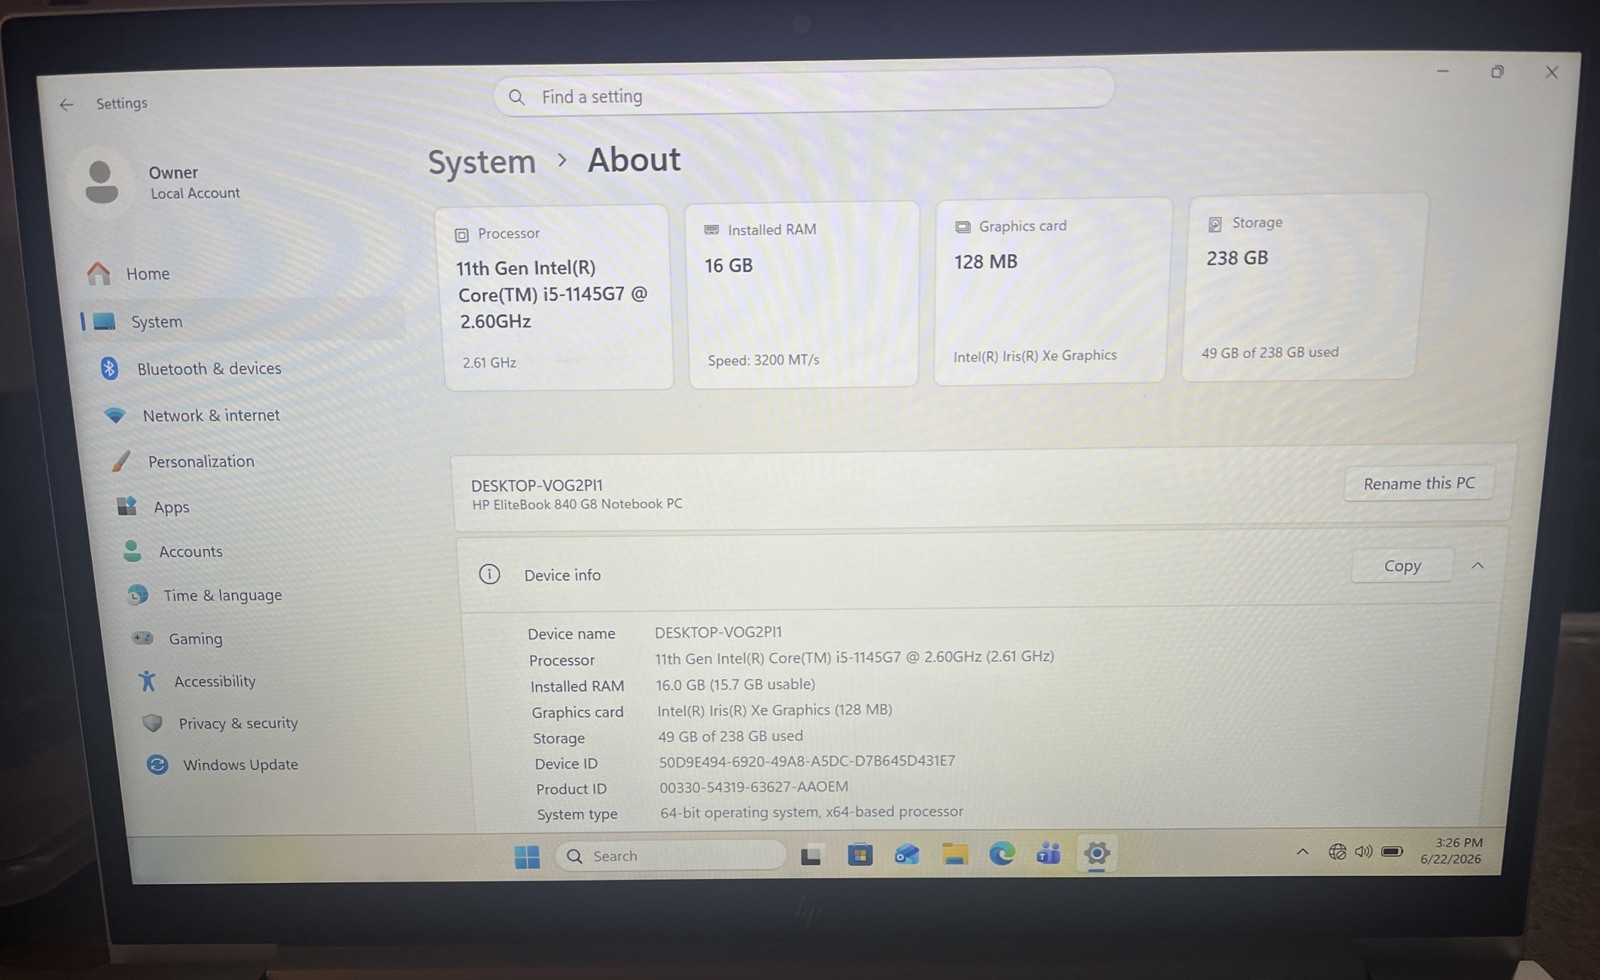The width and height of the screenshot is (1600, 980).
Task: Click the '64-bit operating system' system type text
Action: [811, 812]
